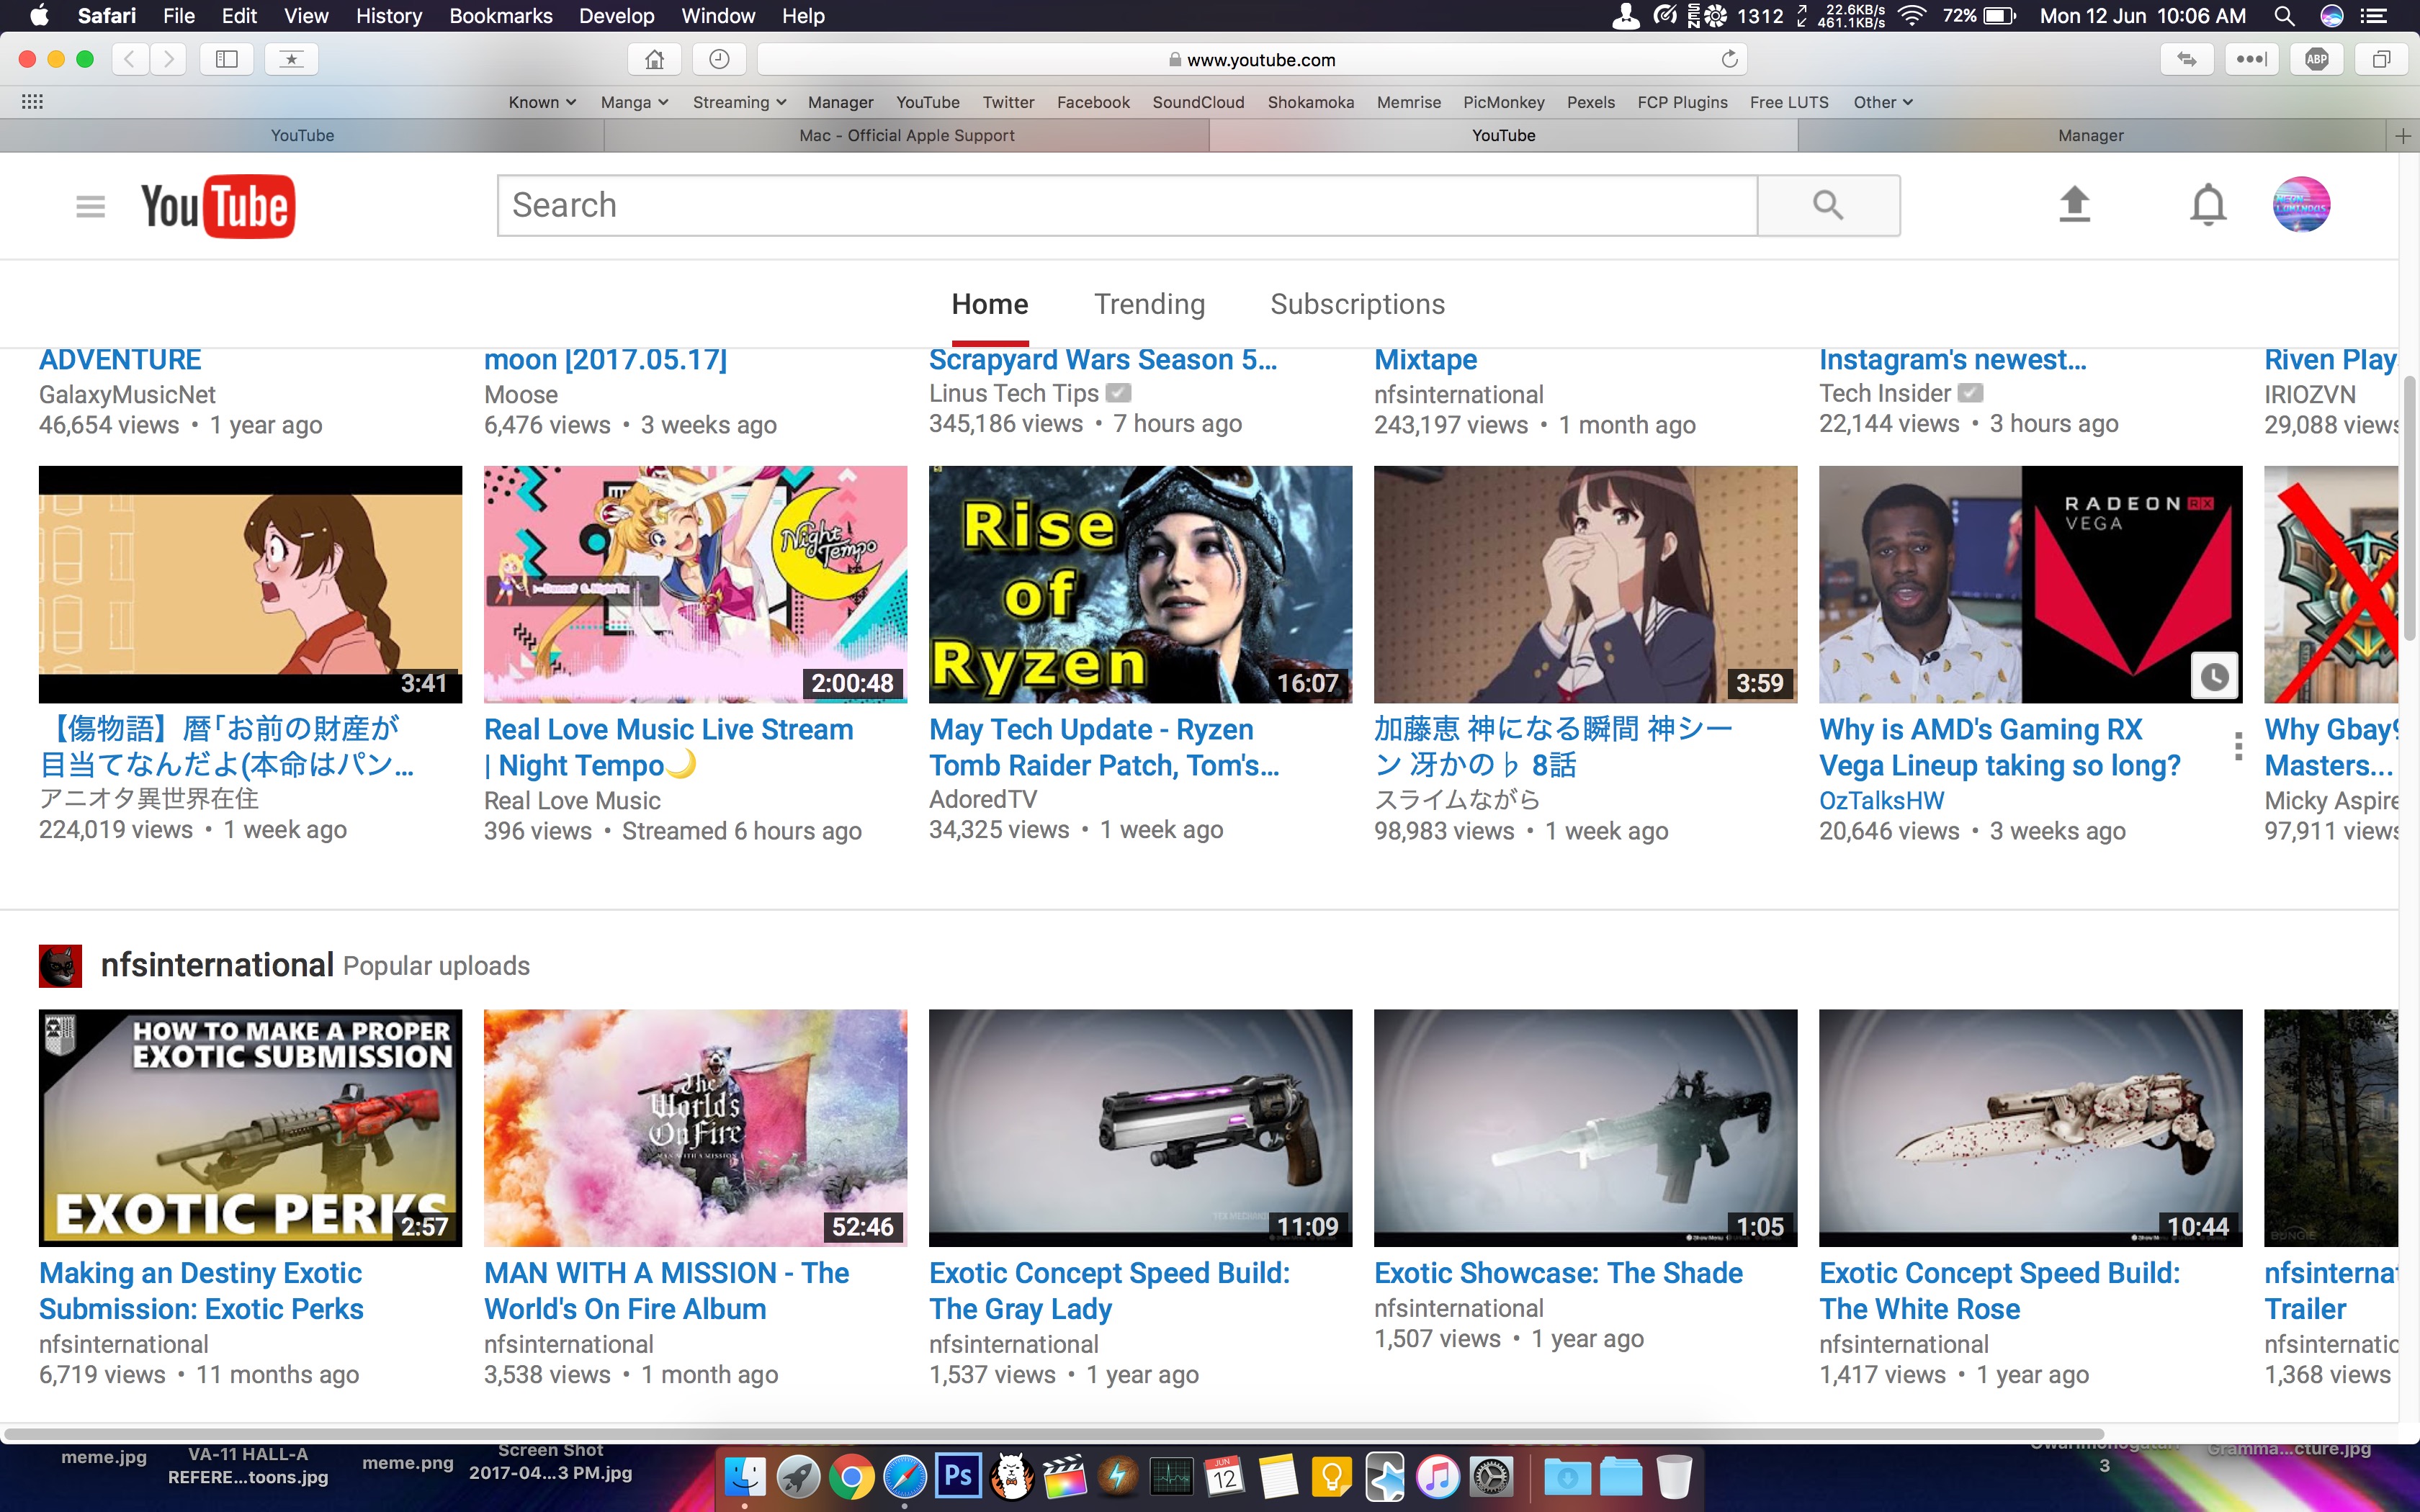Open three-dot menu on AMD Vega video

[2238, 746]
